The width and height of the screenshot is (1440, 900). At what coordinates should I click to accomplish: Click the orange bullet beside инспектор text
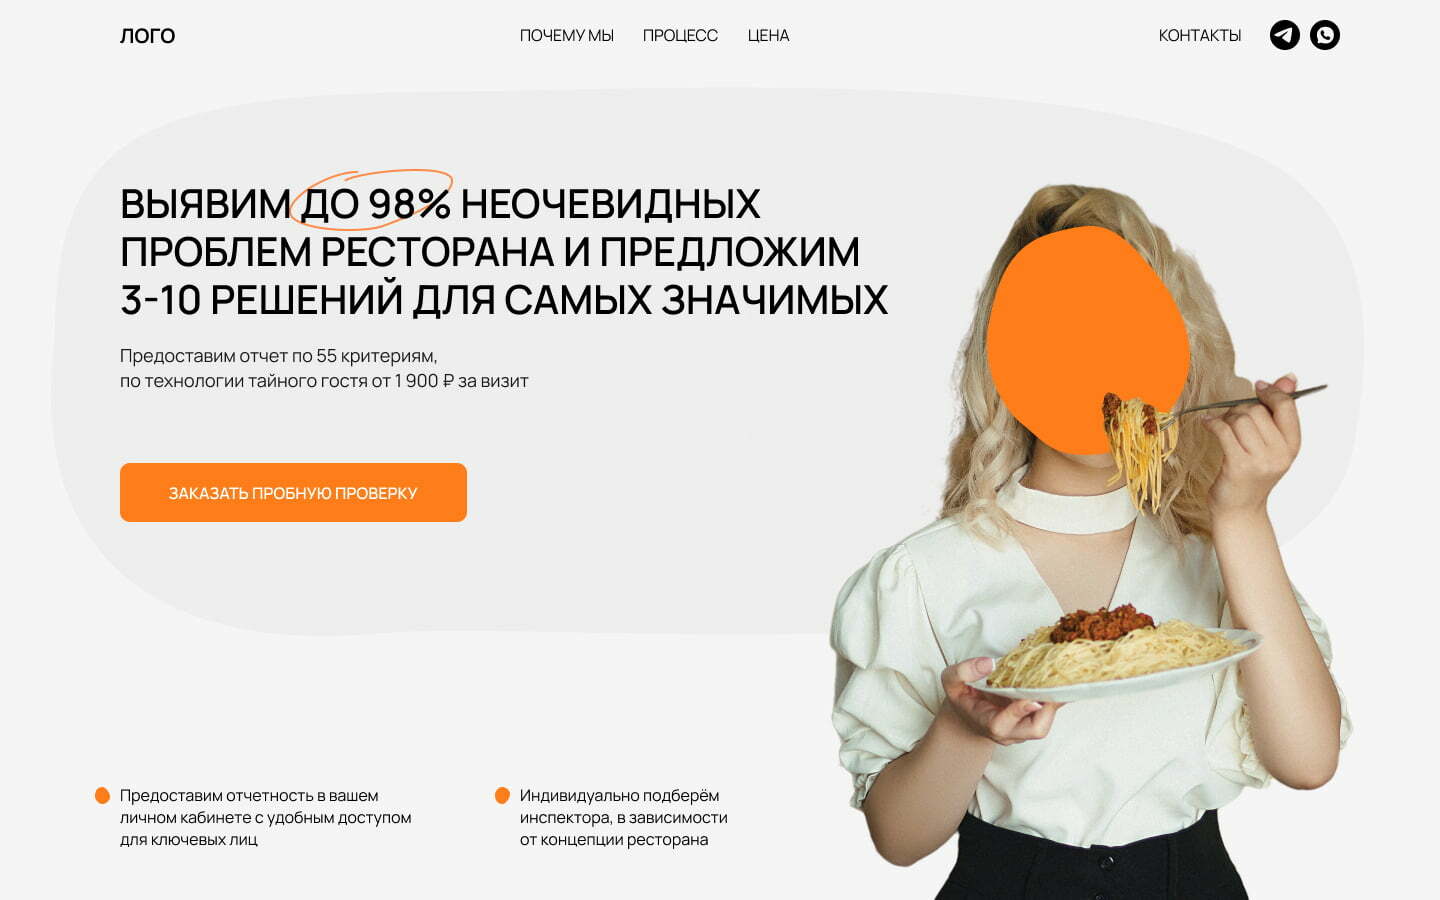tap(502, 796)
